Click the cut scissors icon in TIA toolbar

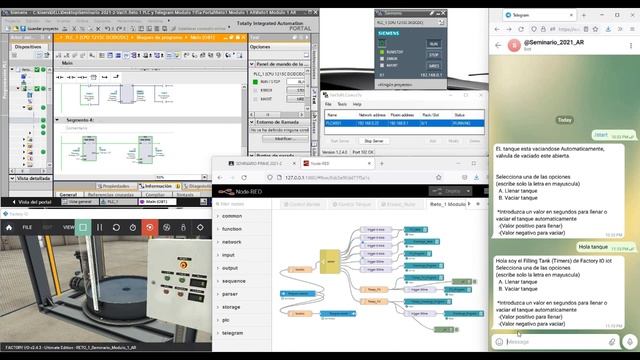74,29
